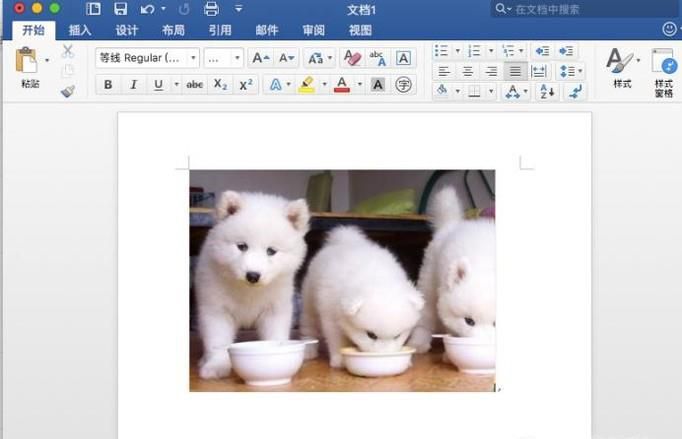Image resolution: width=682 pixels, height=439 pixels.
Task: Switch to the 插入 tab
Action: tap(80, 30)
